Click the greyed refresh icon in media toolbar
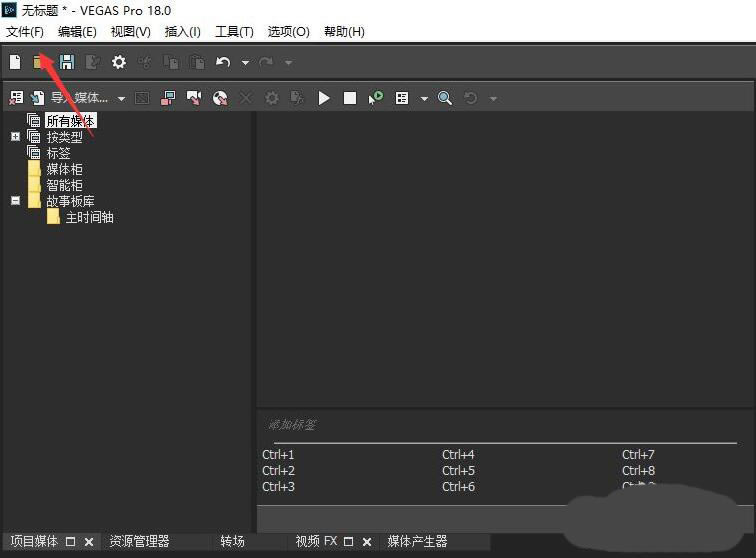This screenshot has width=756, height=558. point(471,98)
